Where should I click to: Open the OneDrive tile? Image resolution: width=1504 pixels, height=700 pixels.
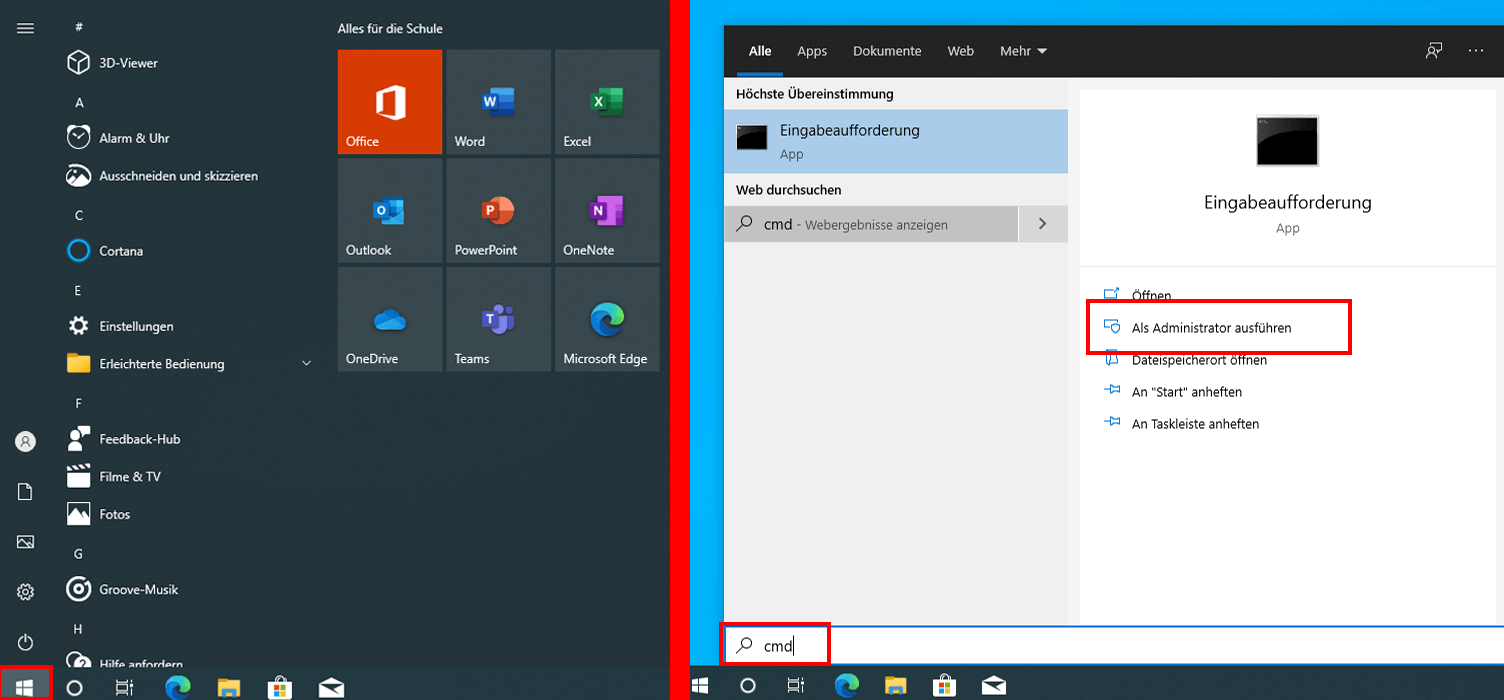[x=389, y=319]
